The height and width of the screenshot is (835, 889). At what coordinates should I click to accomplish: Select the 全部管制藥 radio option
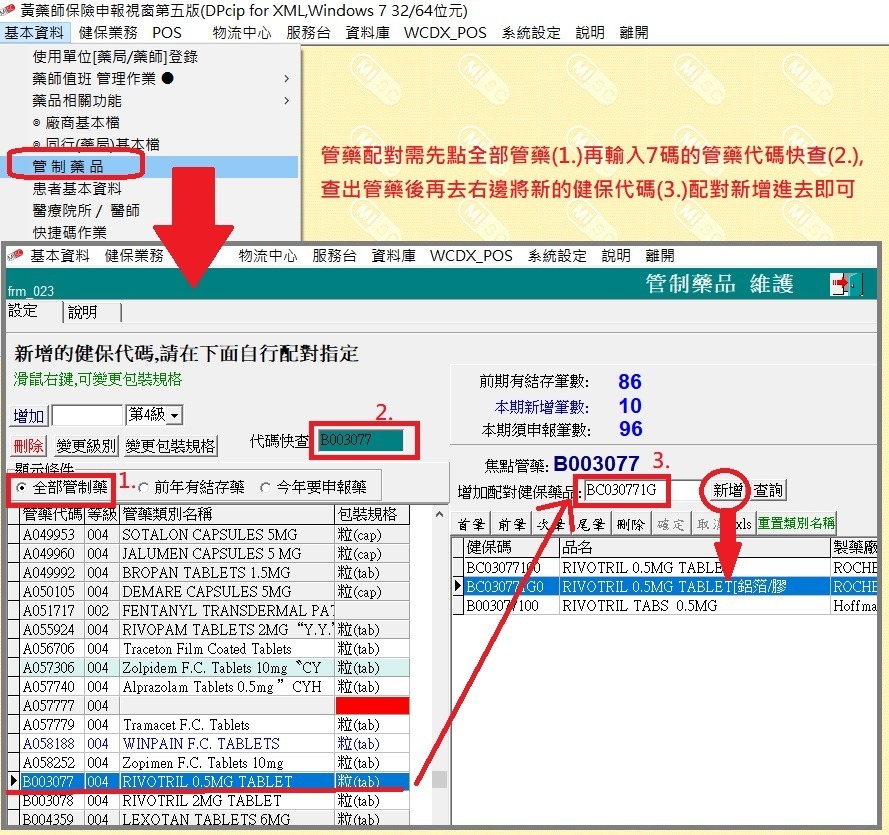point(23,487)
